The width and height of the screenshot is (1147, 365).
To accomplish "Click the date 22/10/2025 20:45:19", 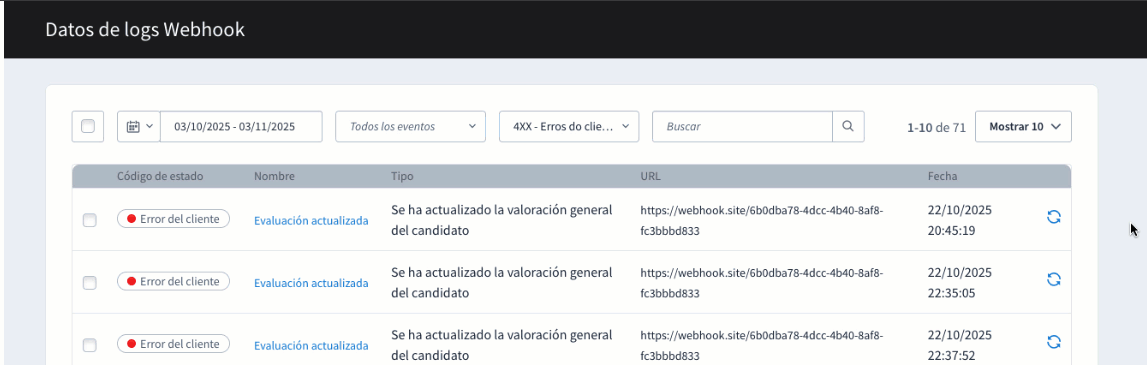I will pyautogui.click(x=960, y=220).
